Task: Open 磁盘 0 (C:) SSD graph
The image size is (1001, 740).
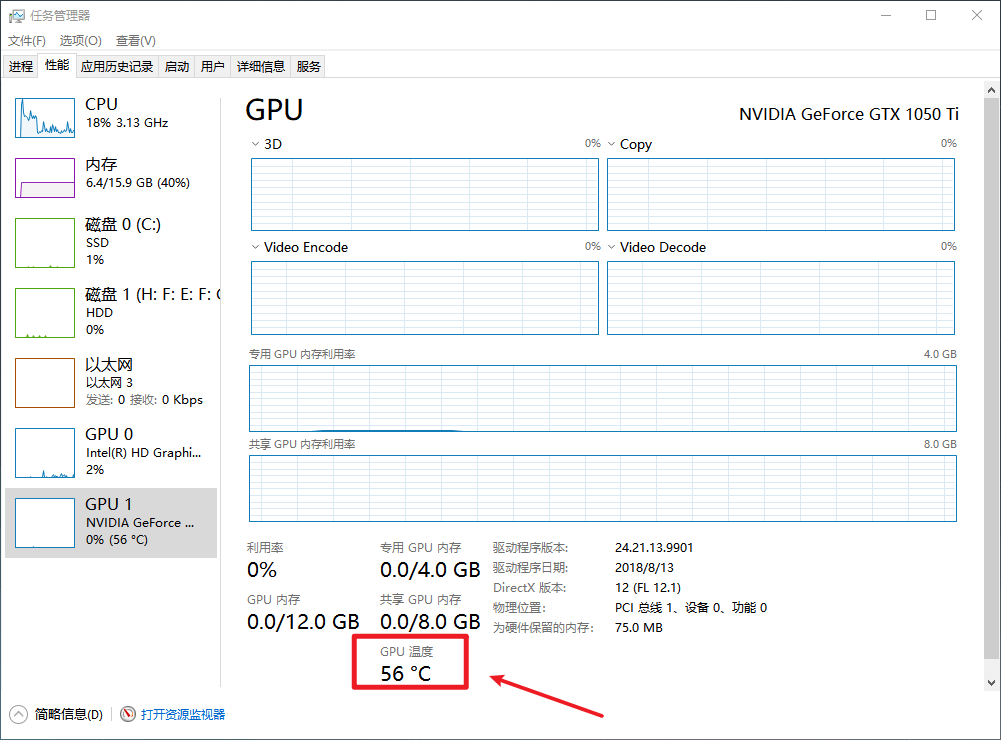Action: [45, 243]
